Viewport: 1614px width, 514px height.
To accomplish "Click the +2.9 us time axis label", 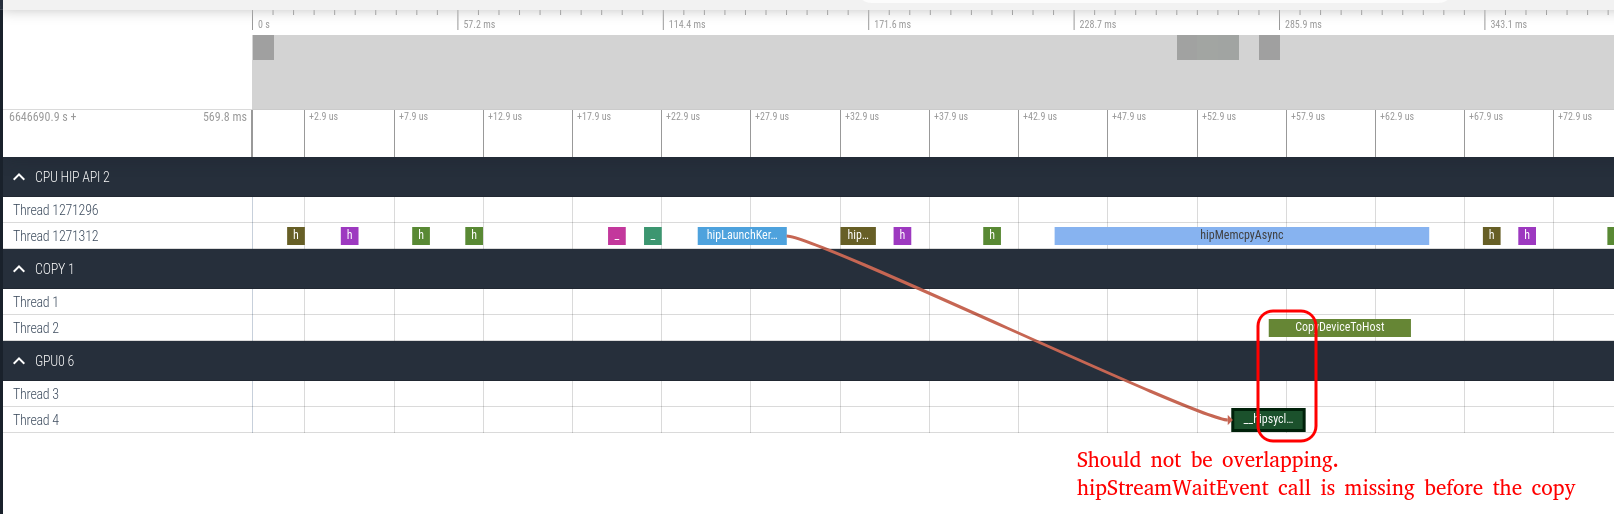I will tap(323, 117).
